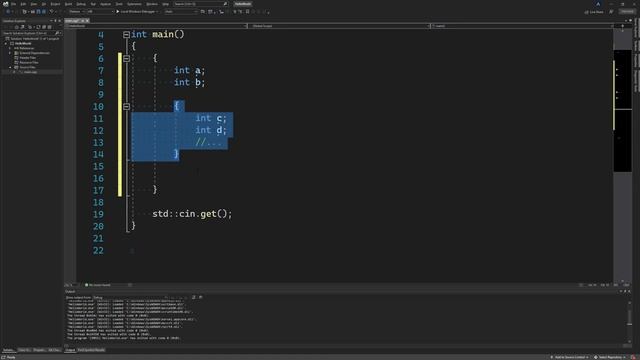Click the Live Share button
640x360 pixels.
pos(594,12)
